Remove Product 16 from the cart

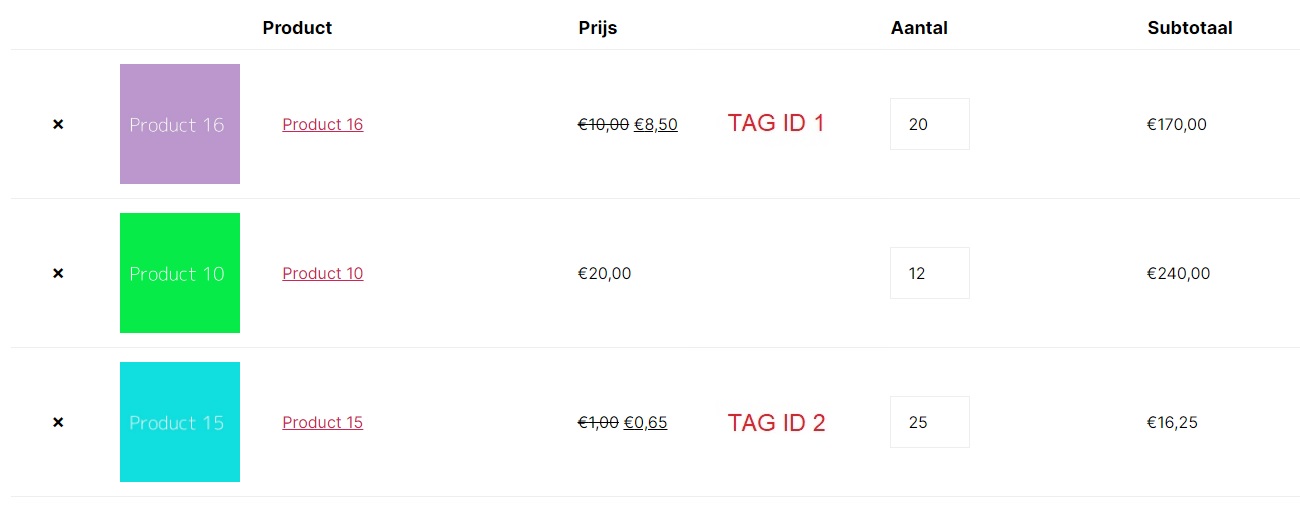click(x=58, y=124)
